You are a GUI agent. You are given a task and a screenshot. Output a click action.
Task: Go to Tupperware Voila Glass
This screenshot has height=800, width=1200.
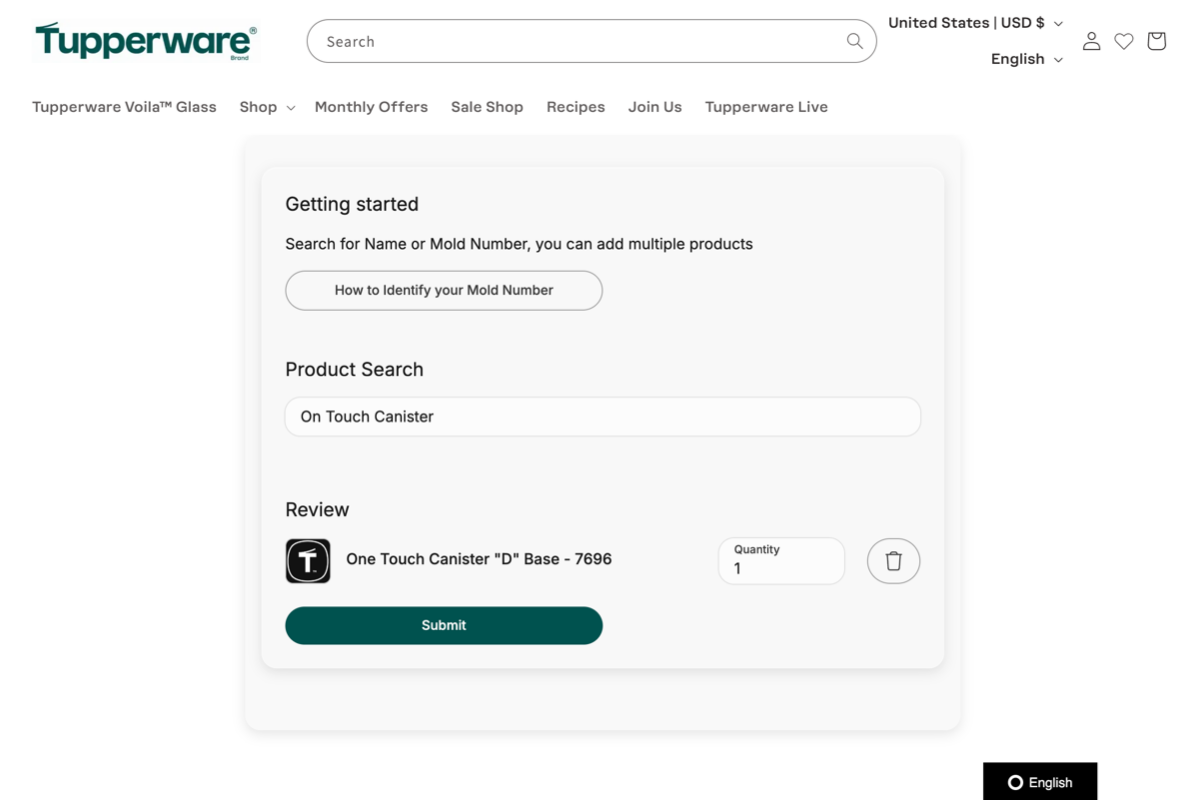tap(124, 107)
